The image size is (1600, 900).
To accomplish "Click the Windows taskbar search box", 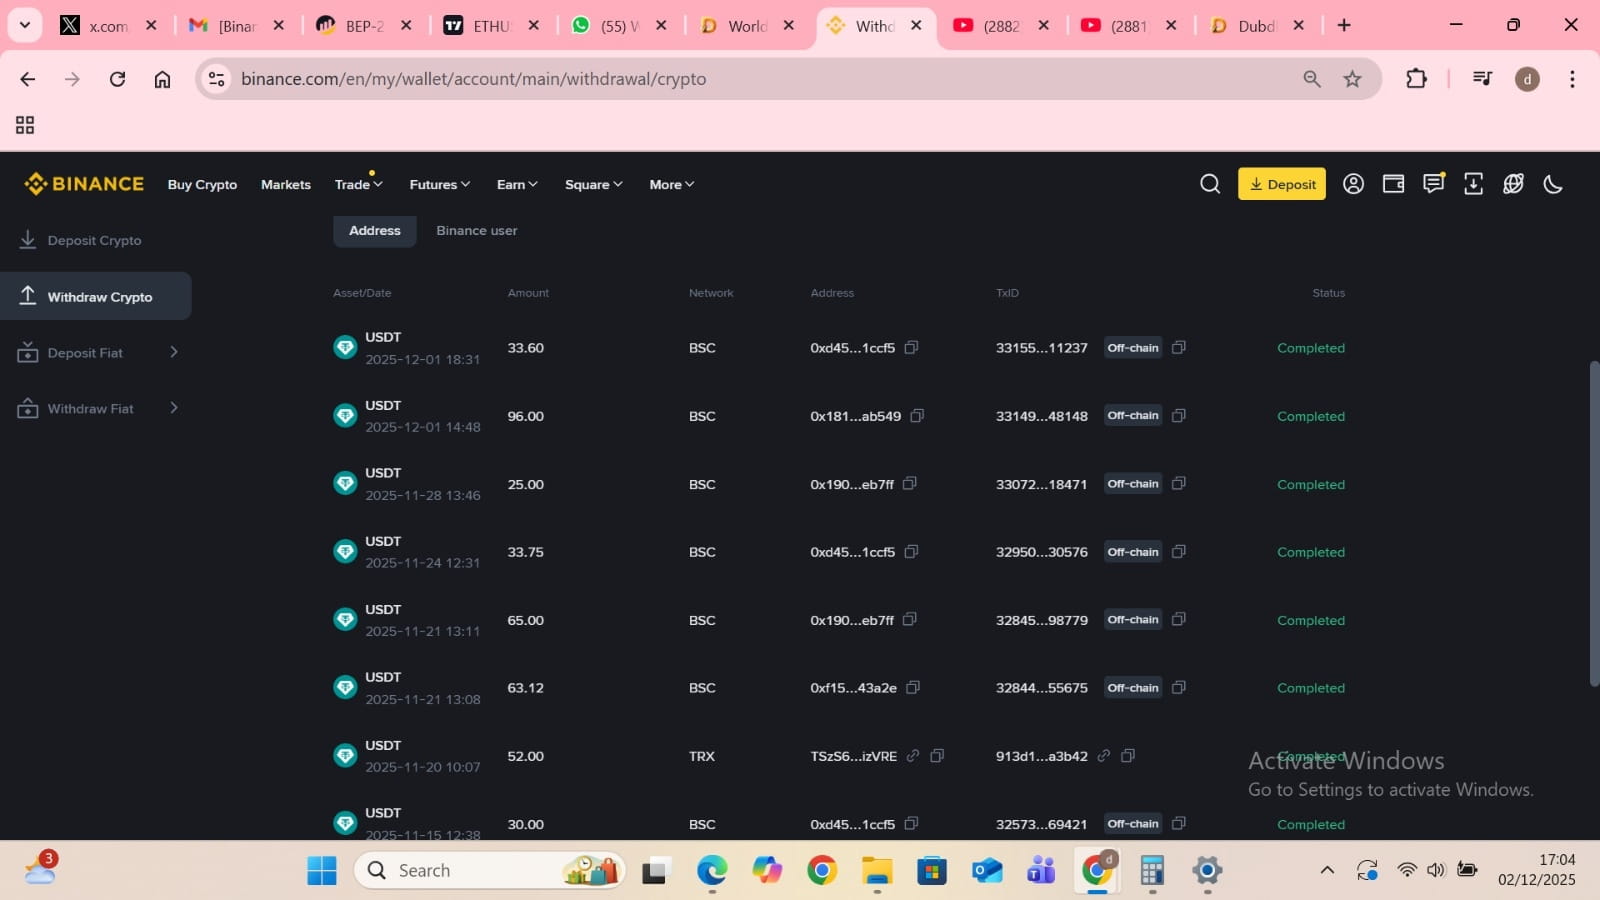I will point(490,870).
